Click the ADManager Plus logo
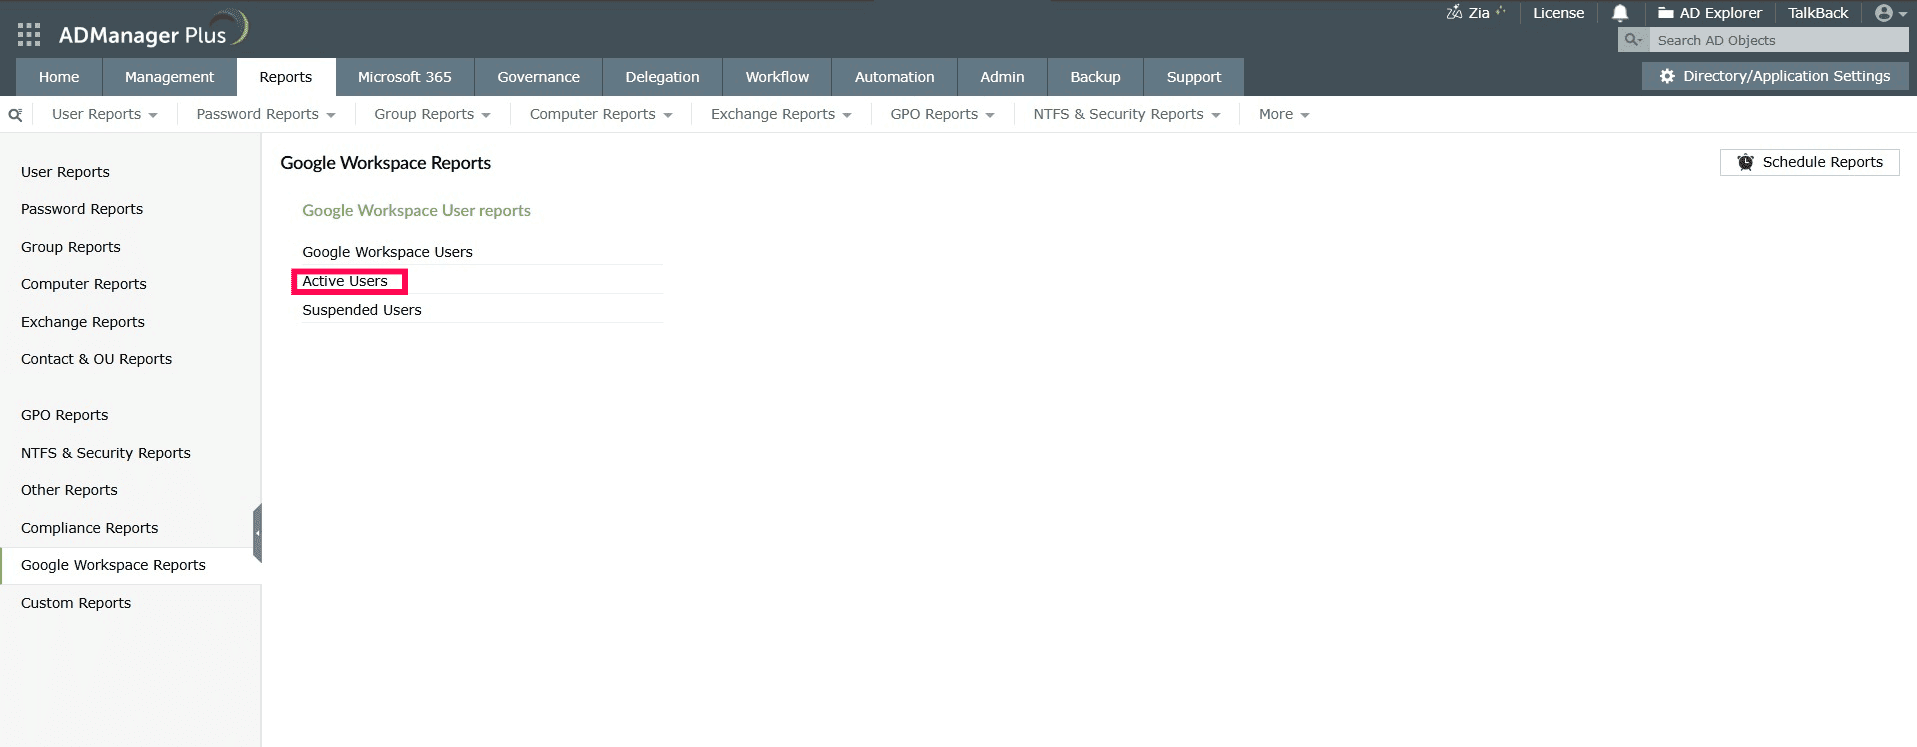The image size is (1917, 747). (x=153, y=31)
